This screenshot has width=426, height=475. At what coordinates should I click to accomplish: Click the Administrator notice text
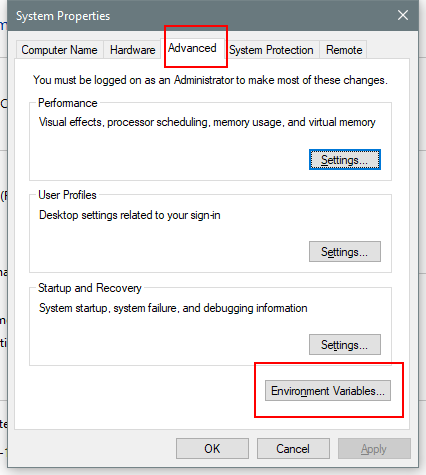pos(210,80)
